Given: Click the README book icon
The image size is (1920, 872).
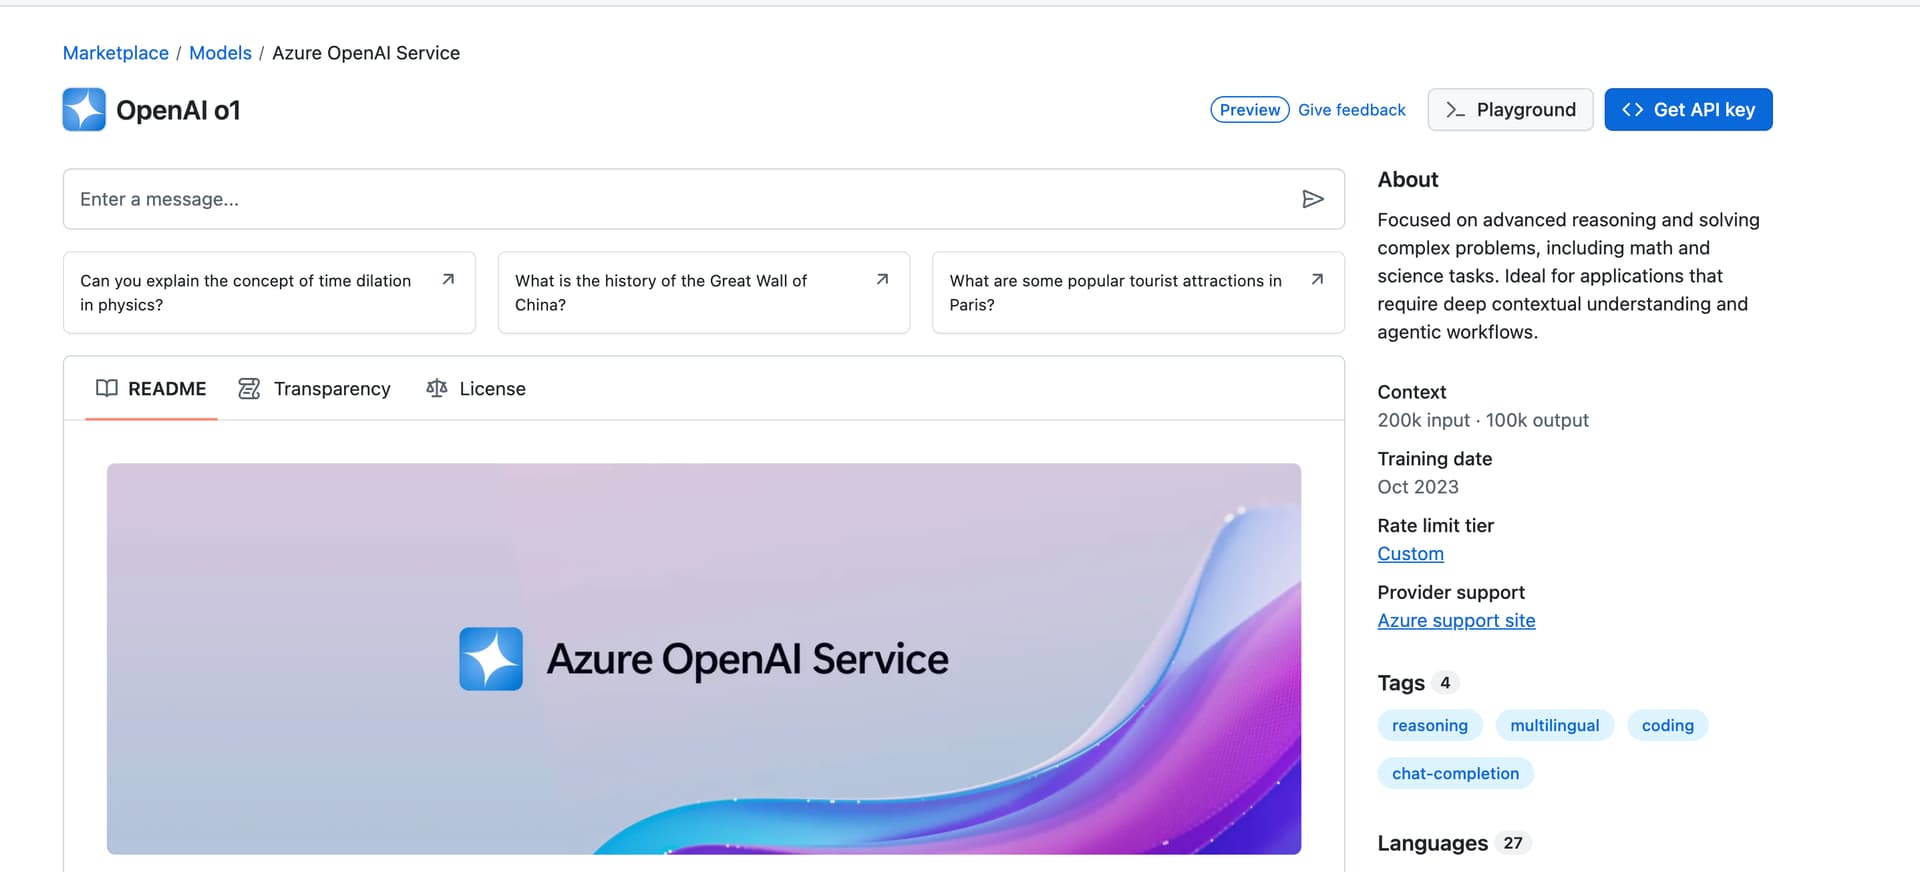Looking at the screenshot, I should coord(107,388).
